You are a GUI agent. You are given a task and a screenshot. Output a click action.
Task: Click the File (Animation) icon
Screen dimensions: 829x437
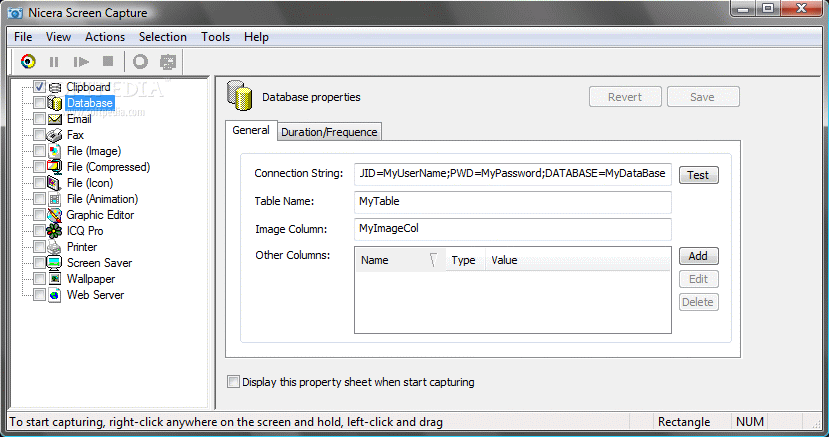point(55,199)
